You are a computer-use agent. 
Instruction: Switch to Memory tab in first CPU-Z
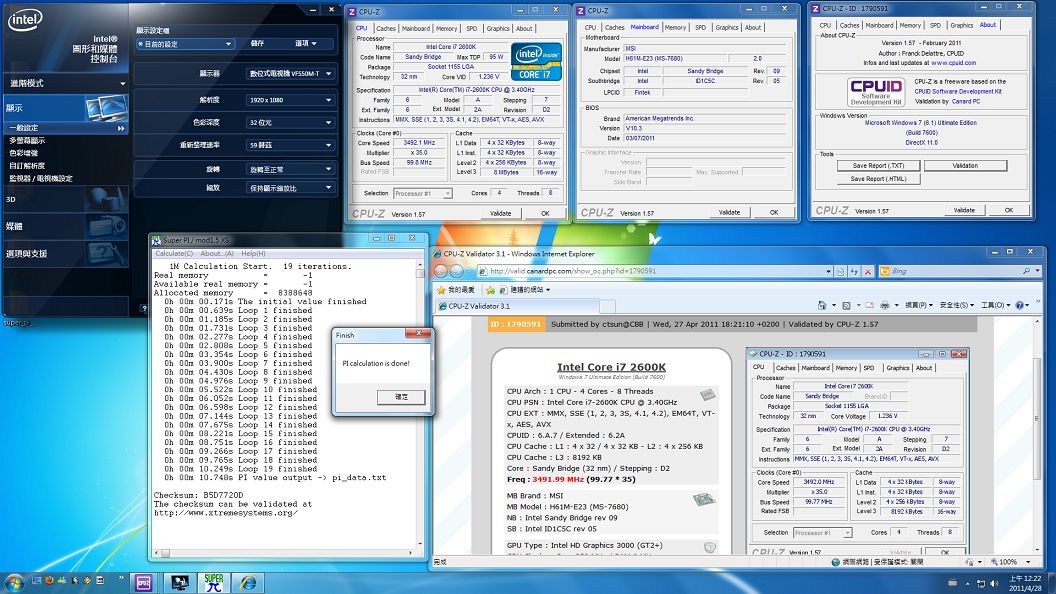click(x=446, y=28)
